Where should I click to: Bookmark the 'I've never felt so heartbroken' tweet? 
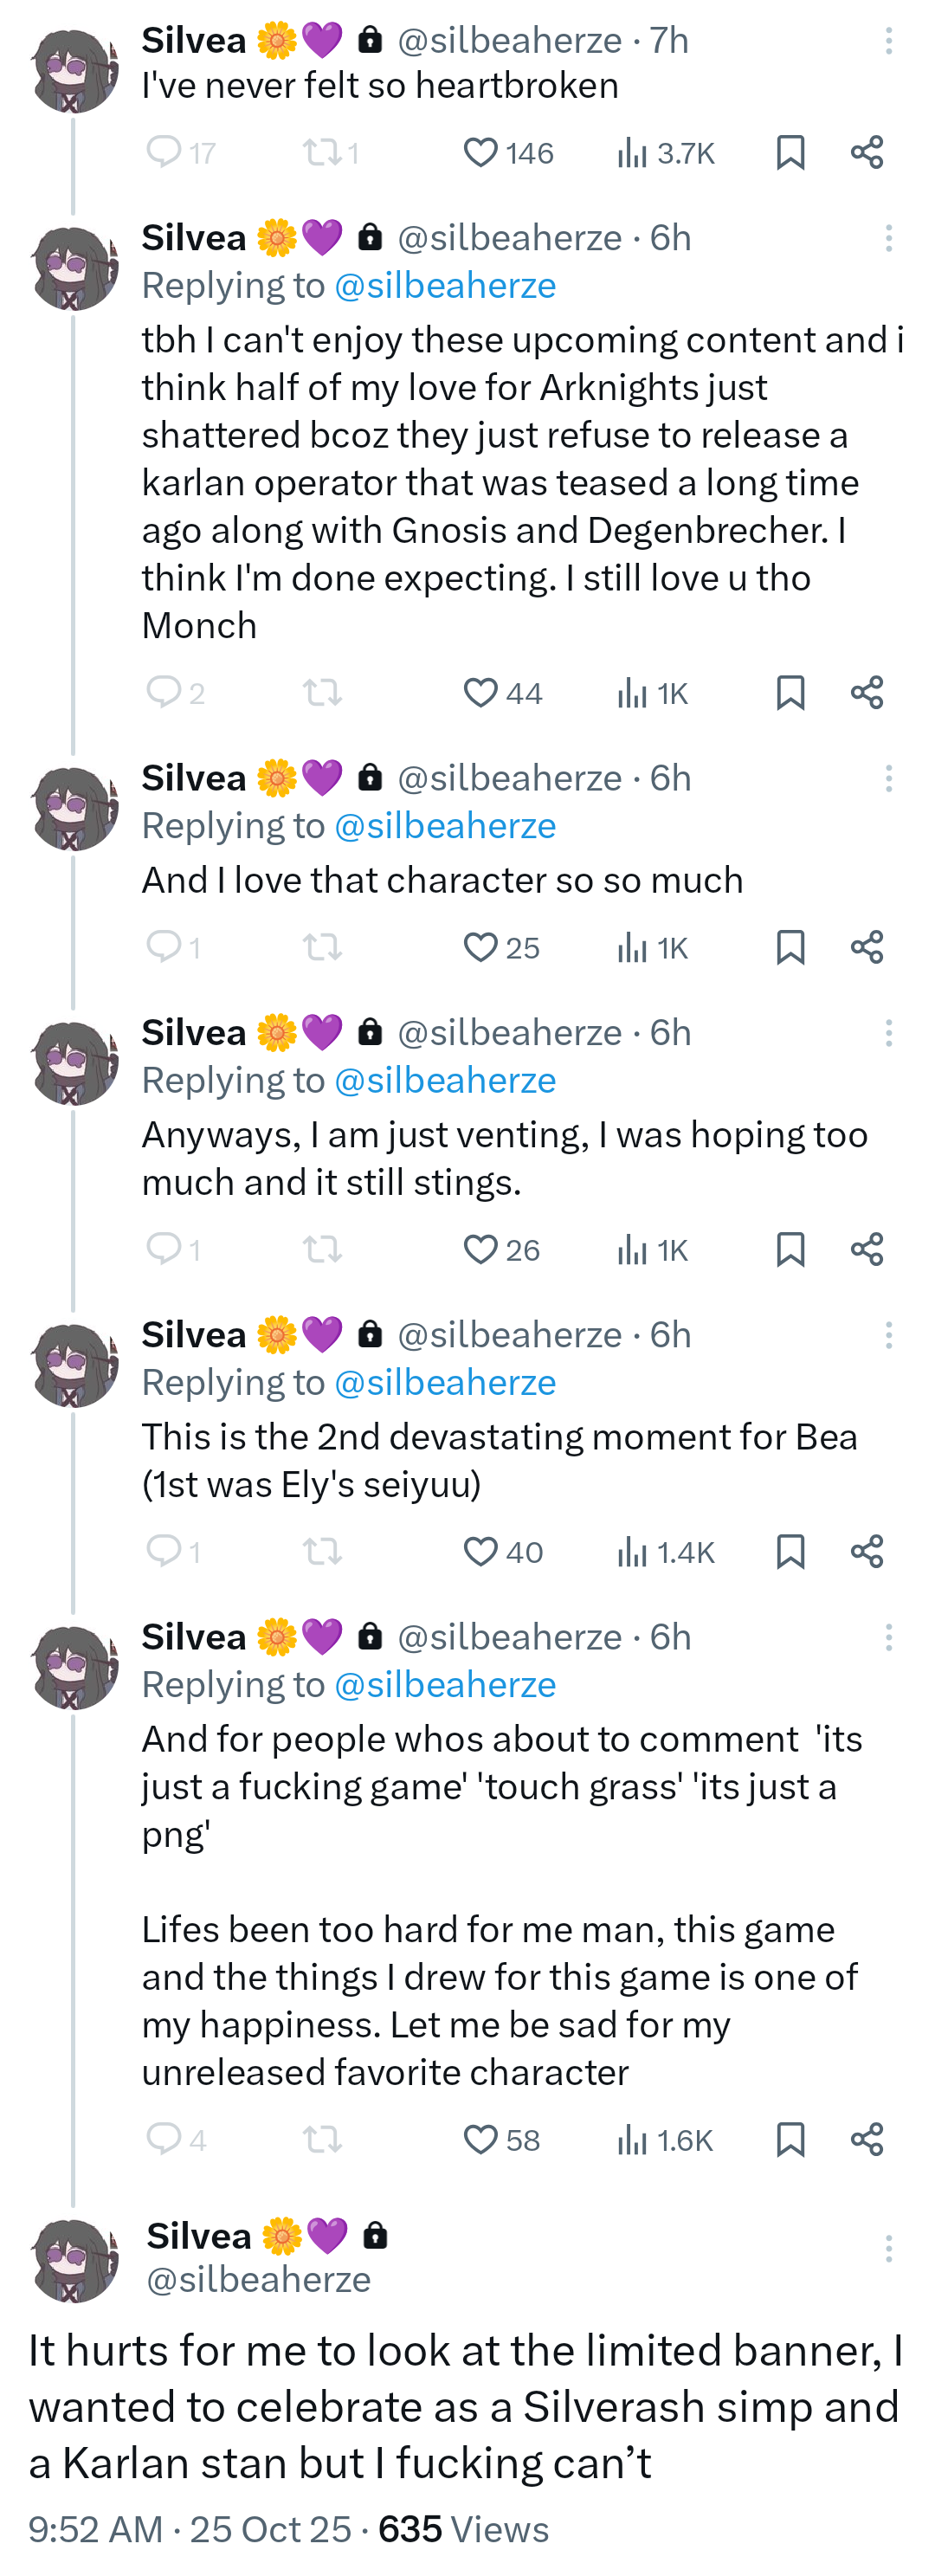click(790, 153)
